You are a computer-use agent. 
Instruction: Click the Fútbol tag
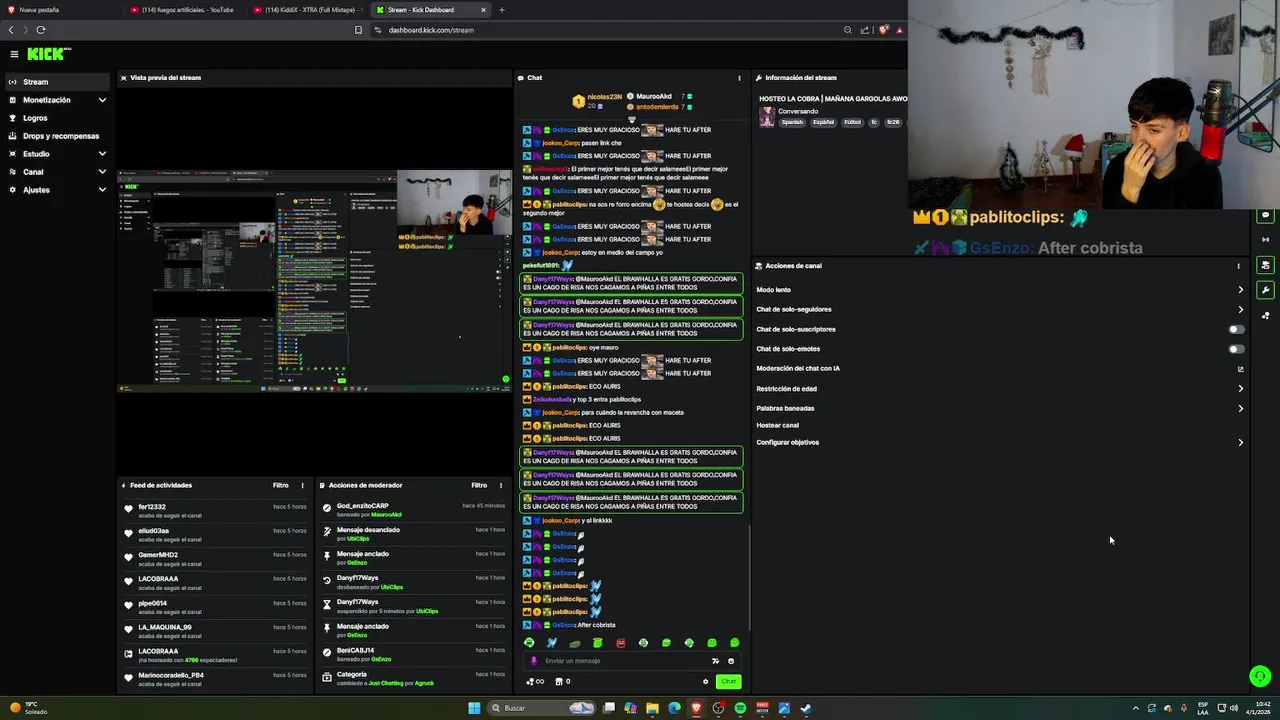852,122
